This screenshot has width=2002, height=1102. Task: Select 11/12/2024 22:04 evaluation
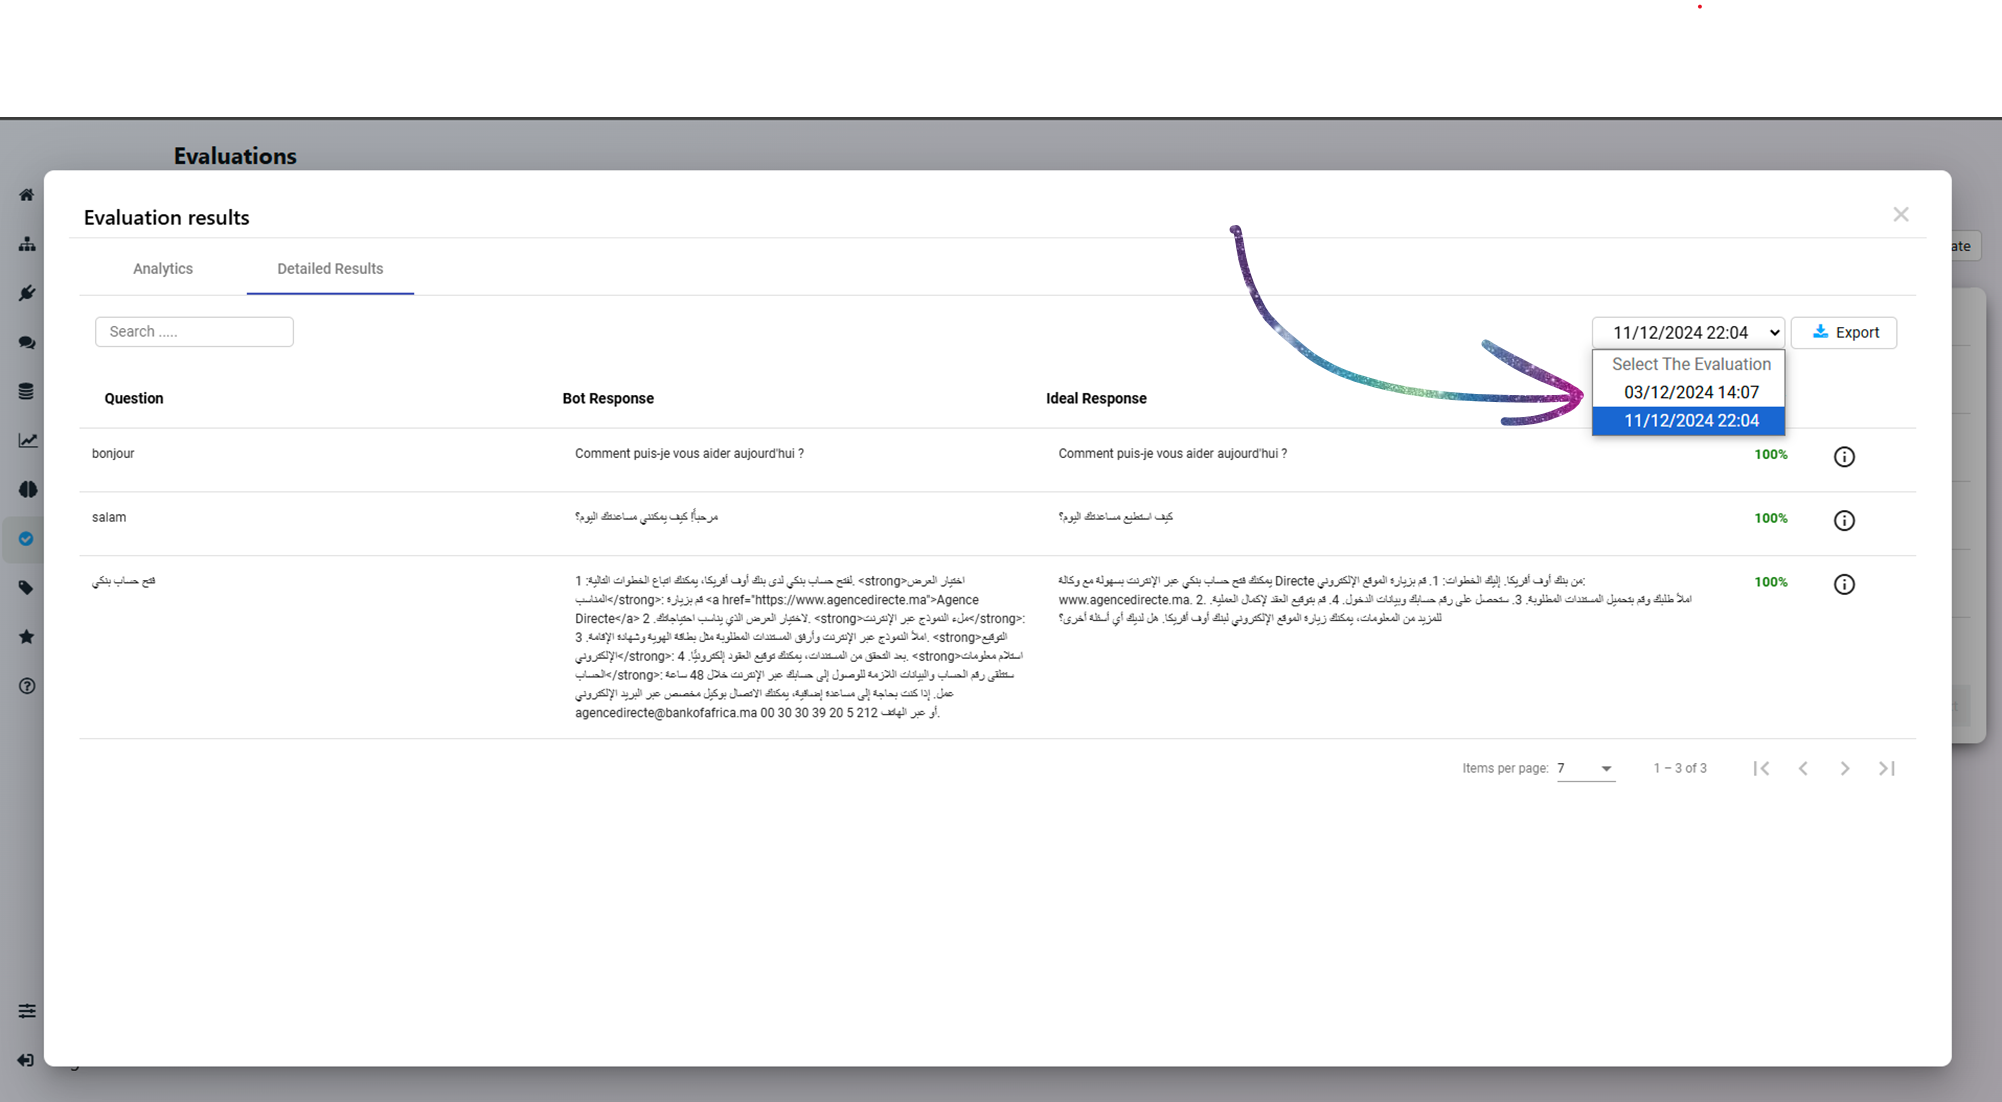[x=1689, y=419]
